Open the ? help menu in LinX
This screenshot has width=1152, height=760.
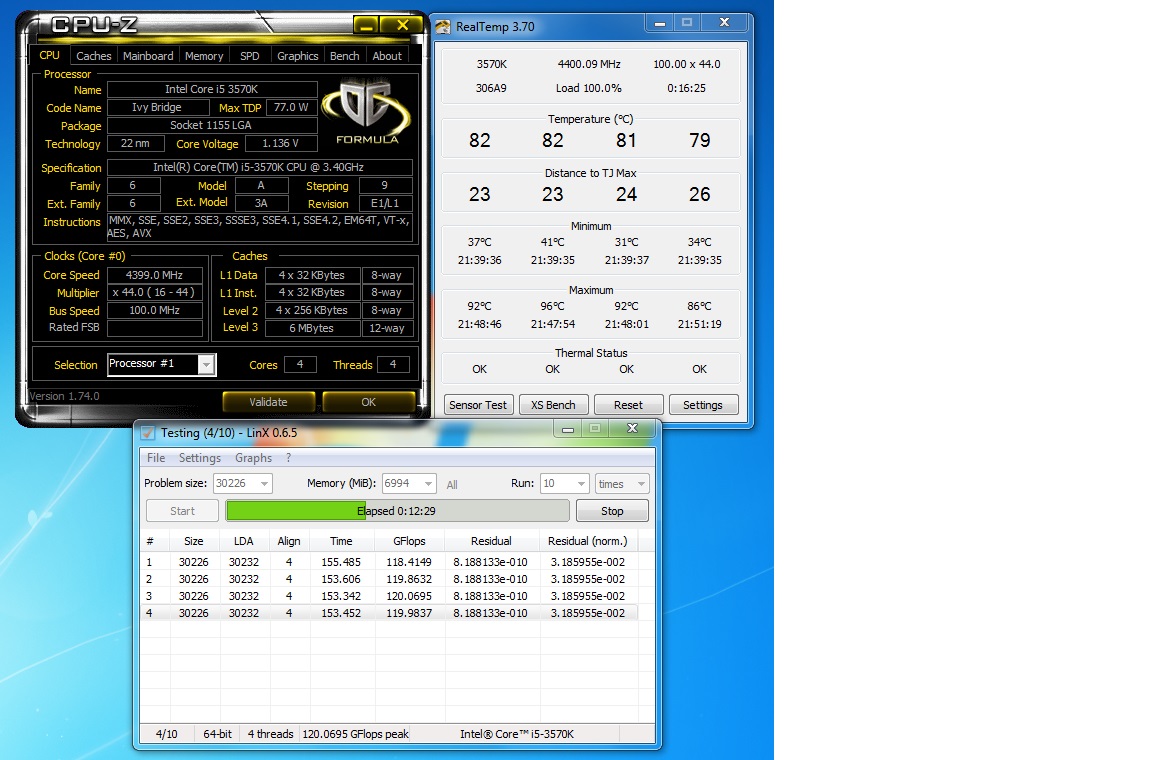[x=289, y=458]
